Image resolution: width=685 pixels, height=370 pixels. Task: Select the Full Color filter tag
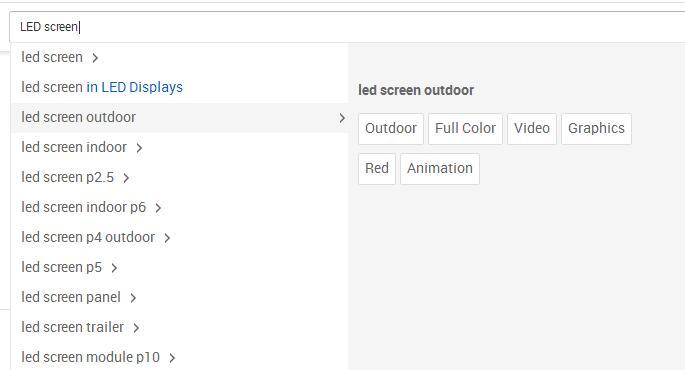pos(465,128)
